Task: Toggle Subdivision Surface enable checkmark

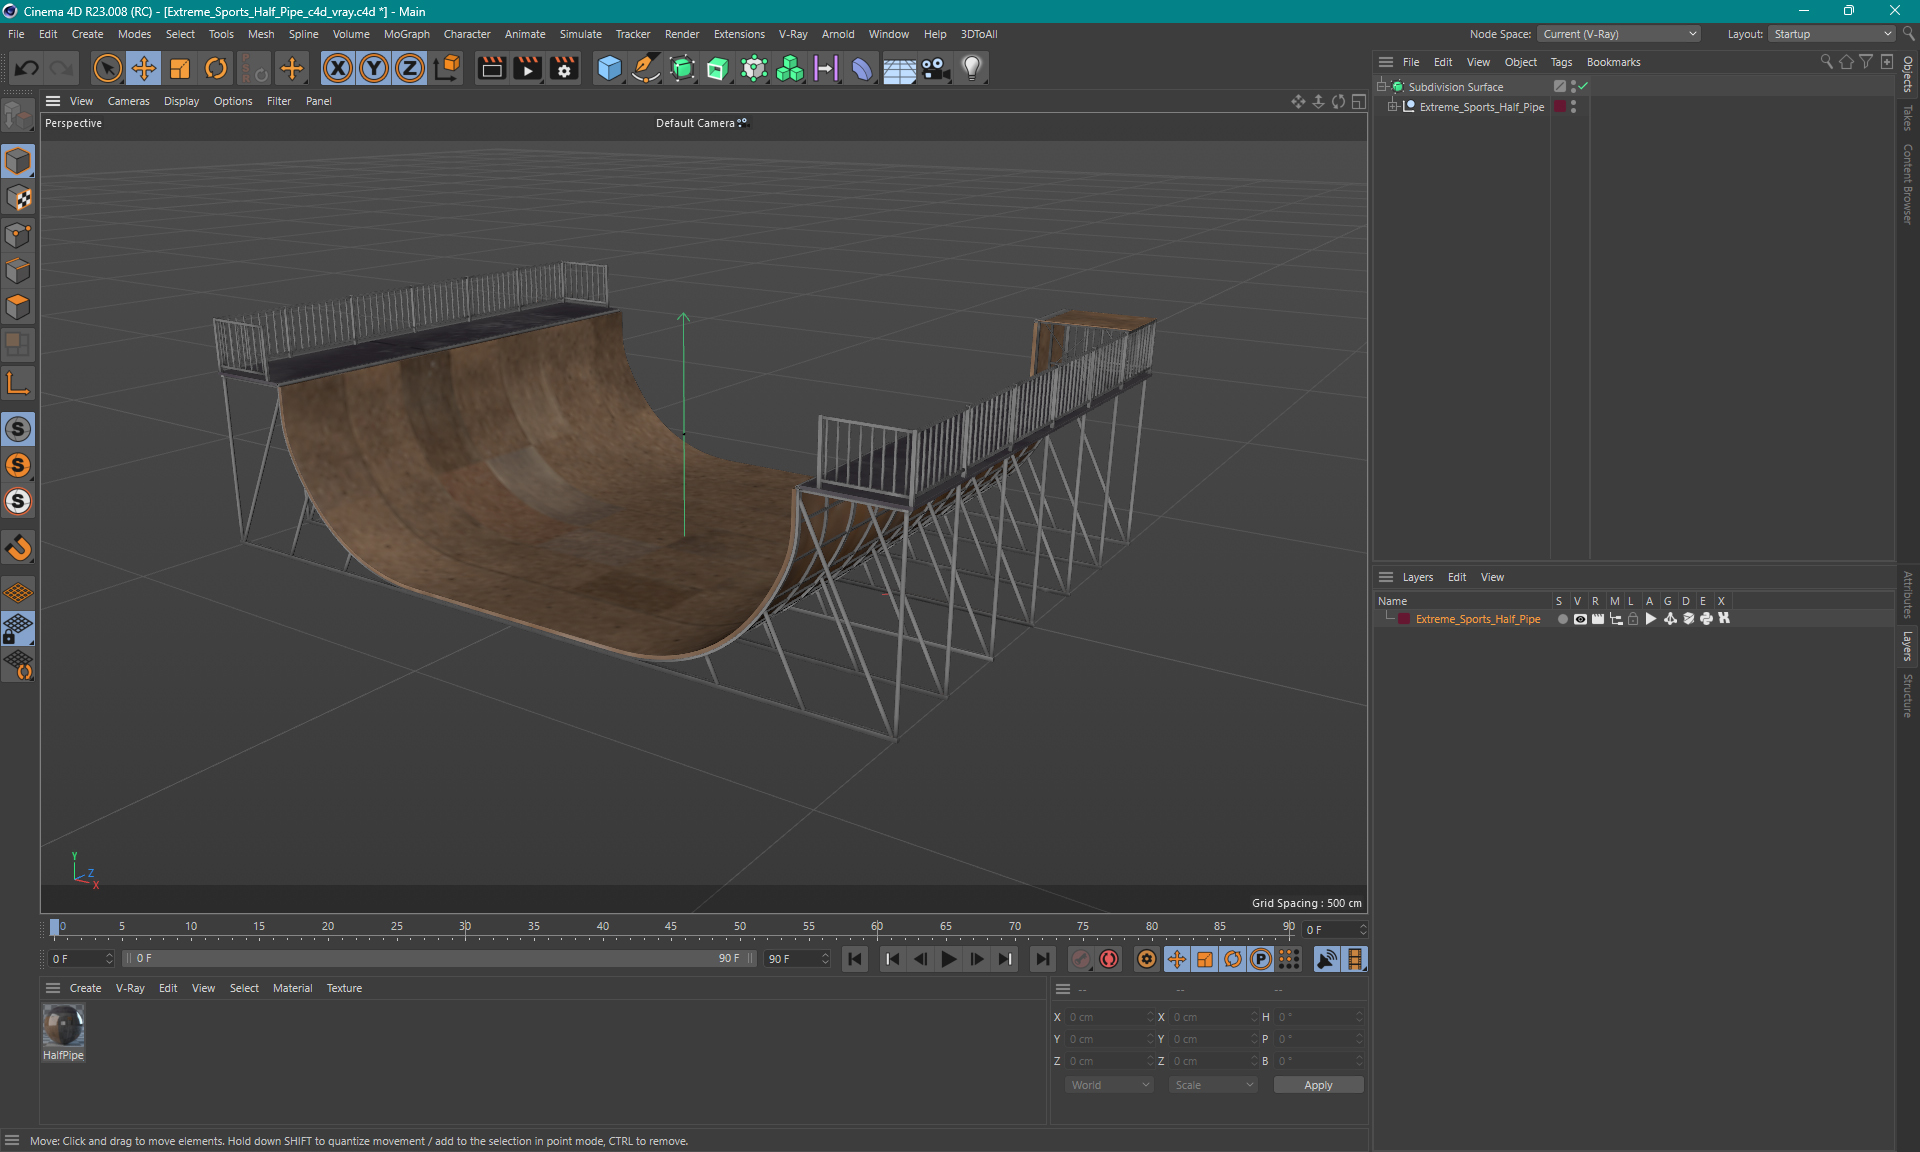Action: (x=1583, y=86)
